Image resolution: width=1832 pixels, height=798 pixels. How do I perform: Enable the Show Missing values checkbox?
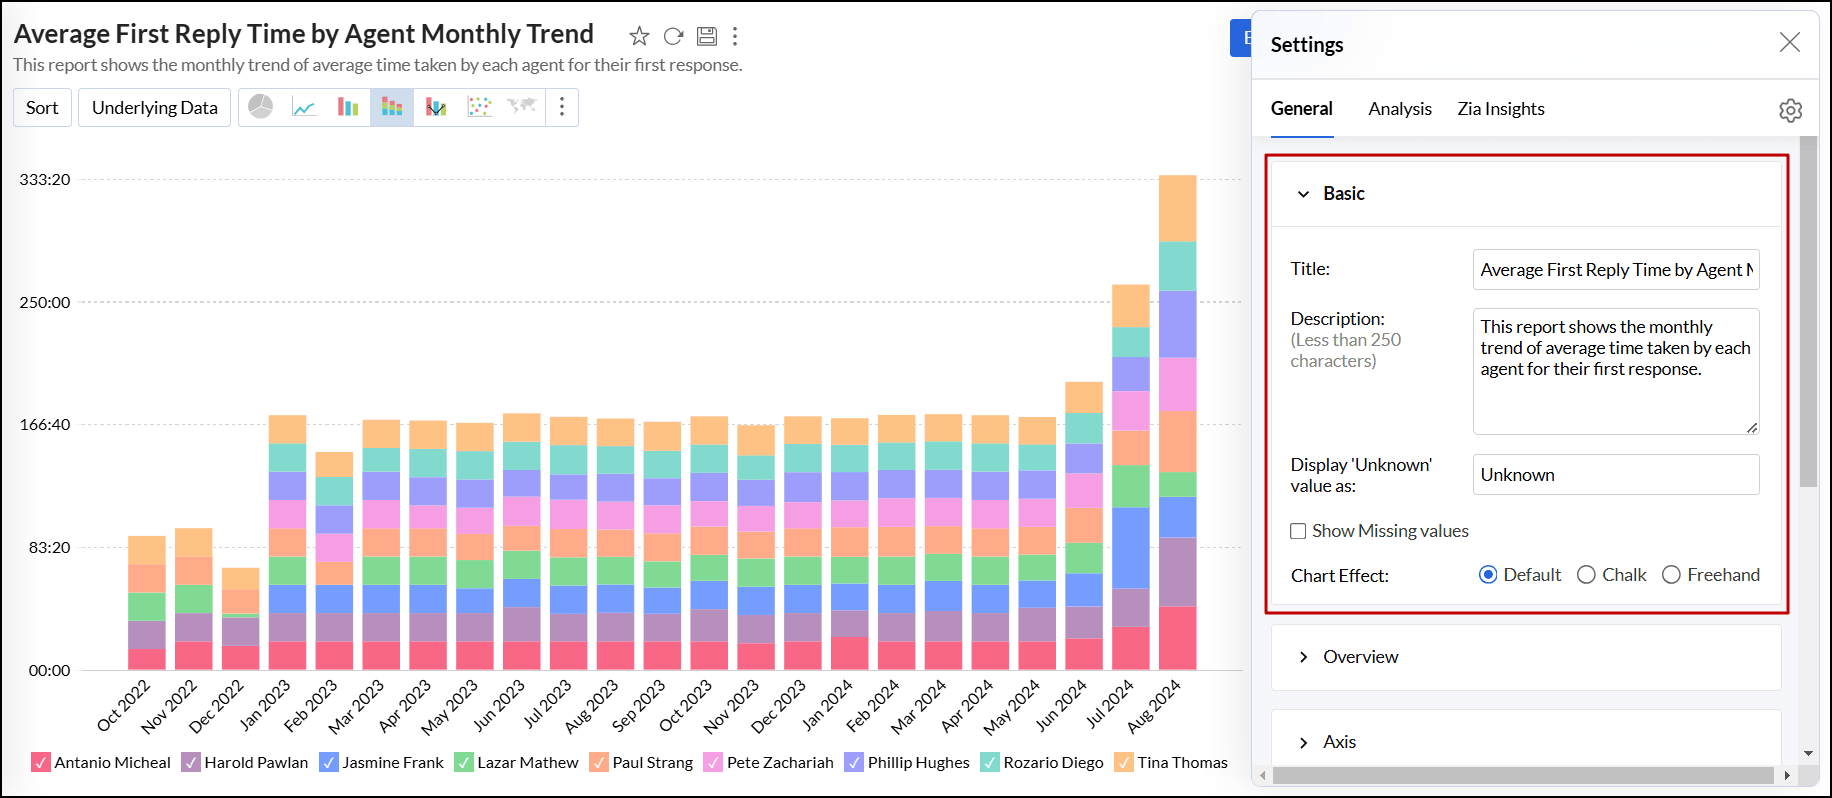click(x=1298, y=531)
